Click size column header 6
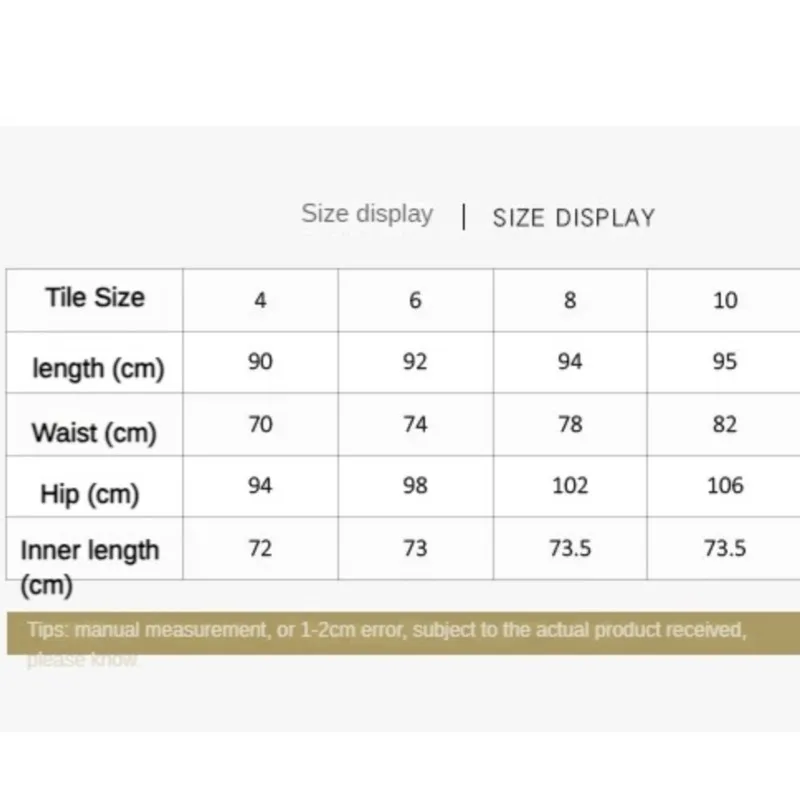Image resolution: width=800 pixels, height=800 pixels. 415,300
